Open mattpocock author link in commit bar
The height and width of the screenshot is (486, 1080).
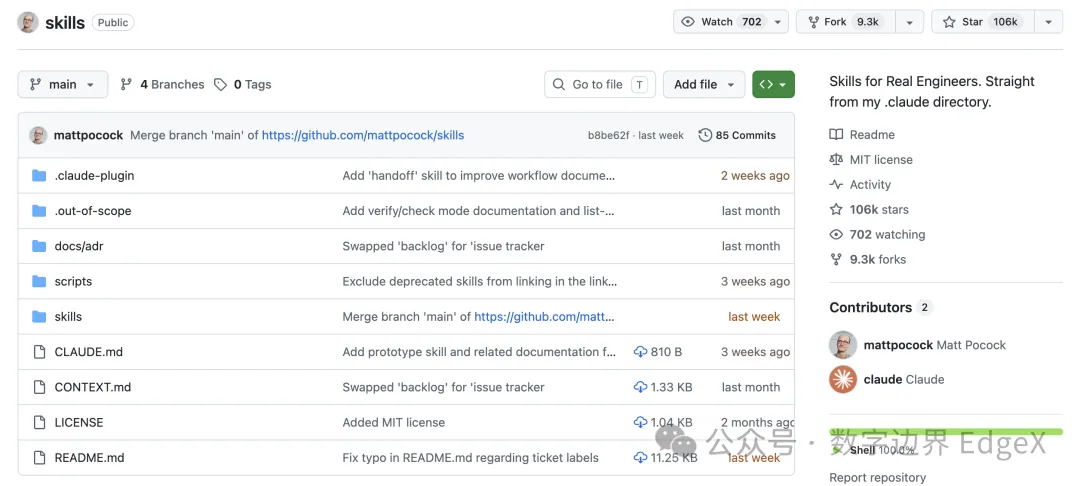pyautogui.click(x=89, y=135)
